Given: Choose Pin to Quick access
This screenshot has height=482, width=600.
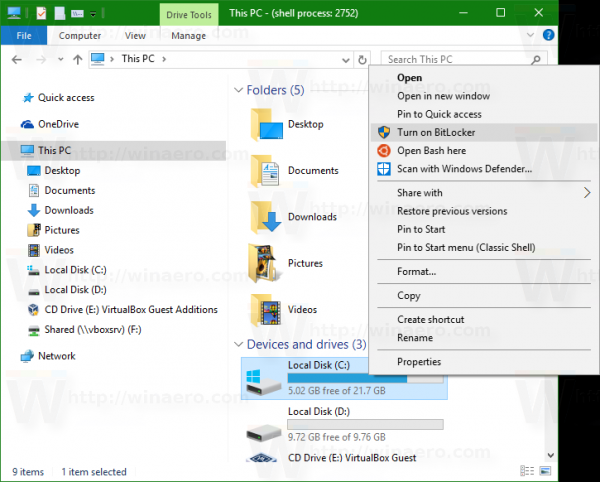Looking at the screenshot, I should click(484, 114).
